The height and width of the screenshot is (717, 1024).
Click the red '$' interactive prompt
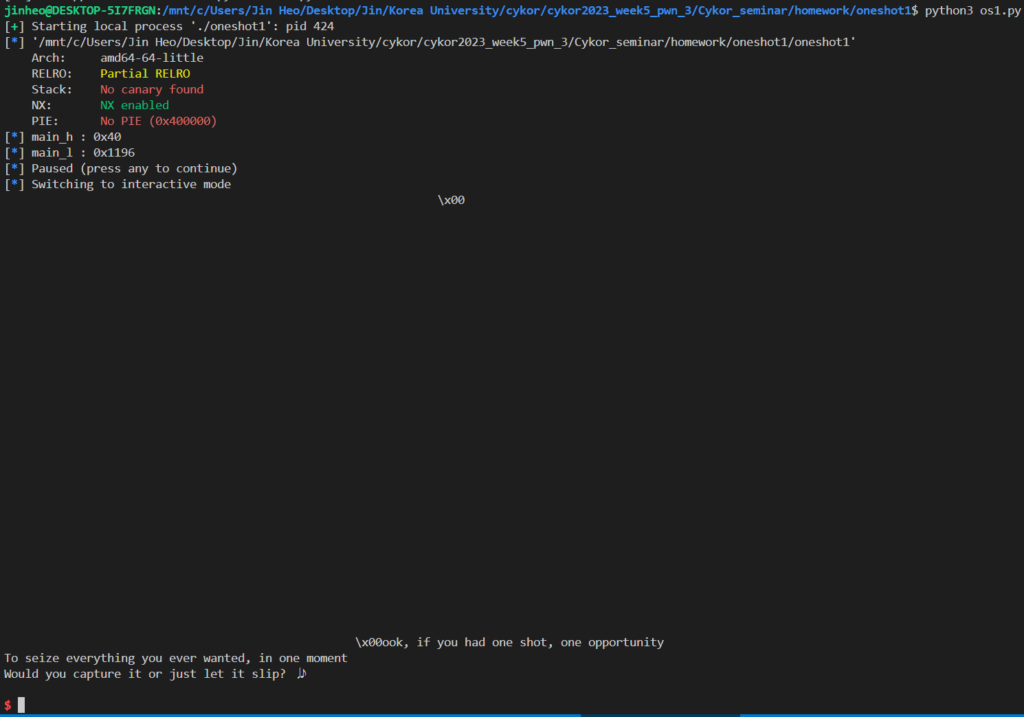pos(8,705)
